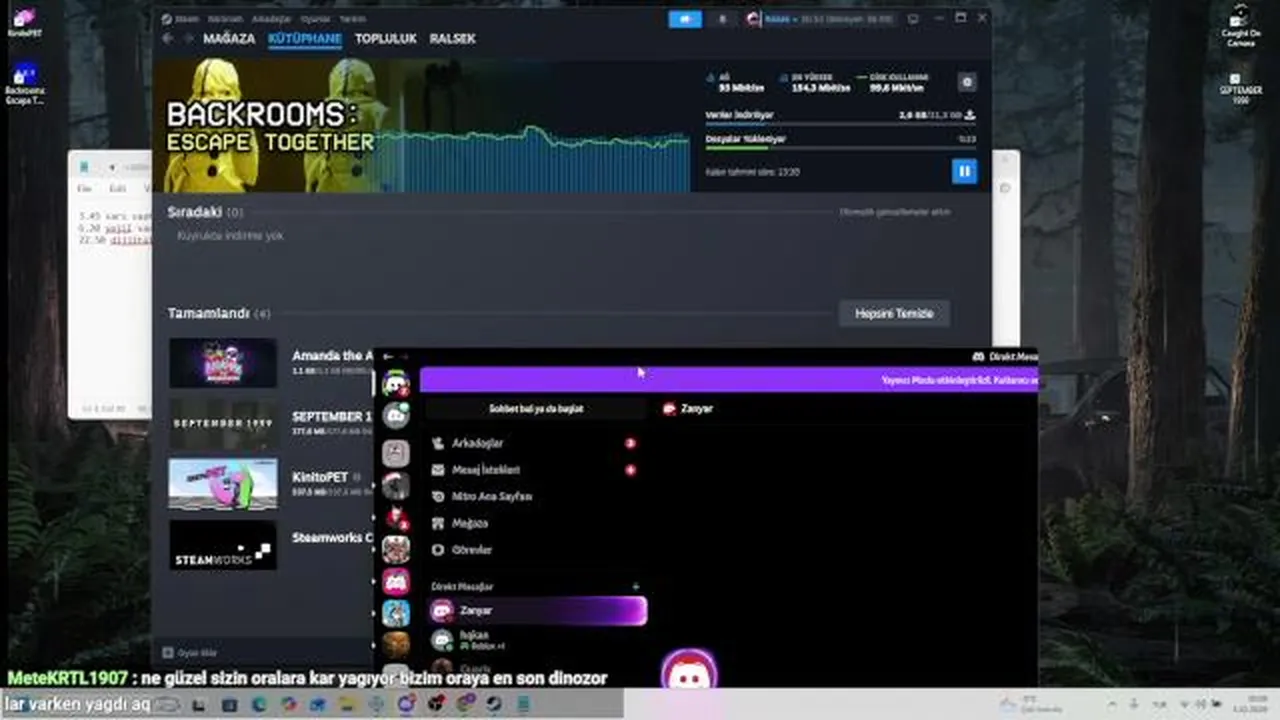
Task: Open the TOPLULUK tab in Steam
Action: coord(385,39)
